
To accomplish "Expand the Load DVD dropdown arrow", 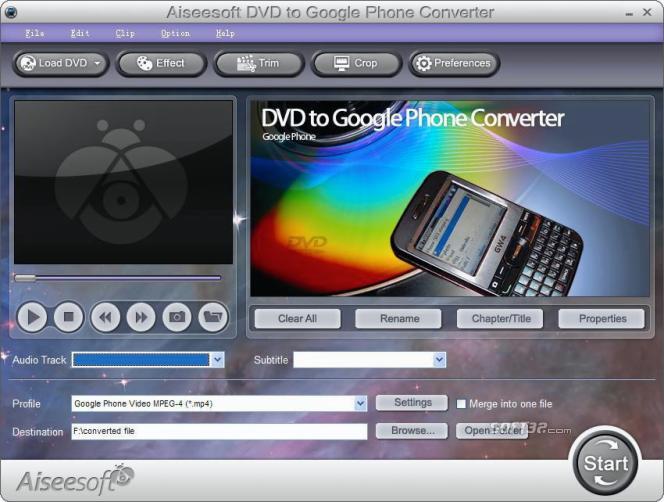I will point(97,64).
